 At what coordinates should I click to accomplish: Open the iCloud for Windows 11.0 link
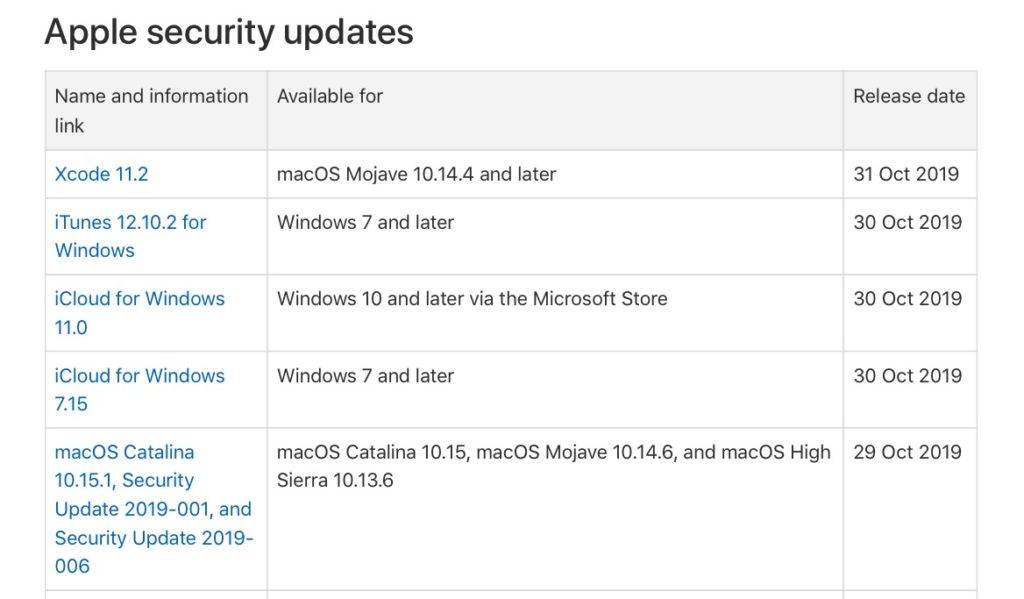tap(139, 312)
